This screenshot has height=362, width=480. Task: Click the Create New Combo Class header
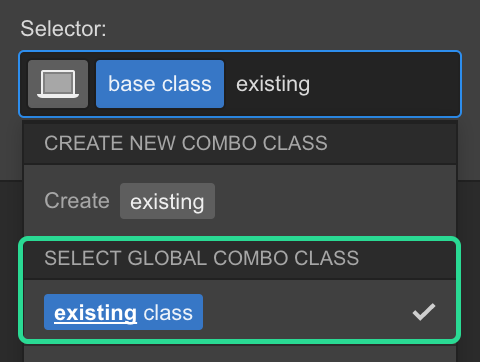click(240, 143)
